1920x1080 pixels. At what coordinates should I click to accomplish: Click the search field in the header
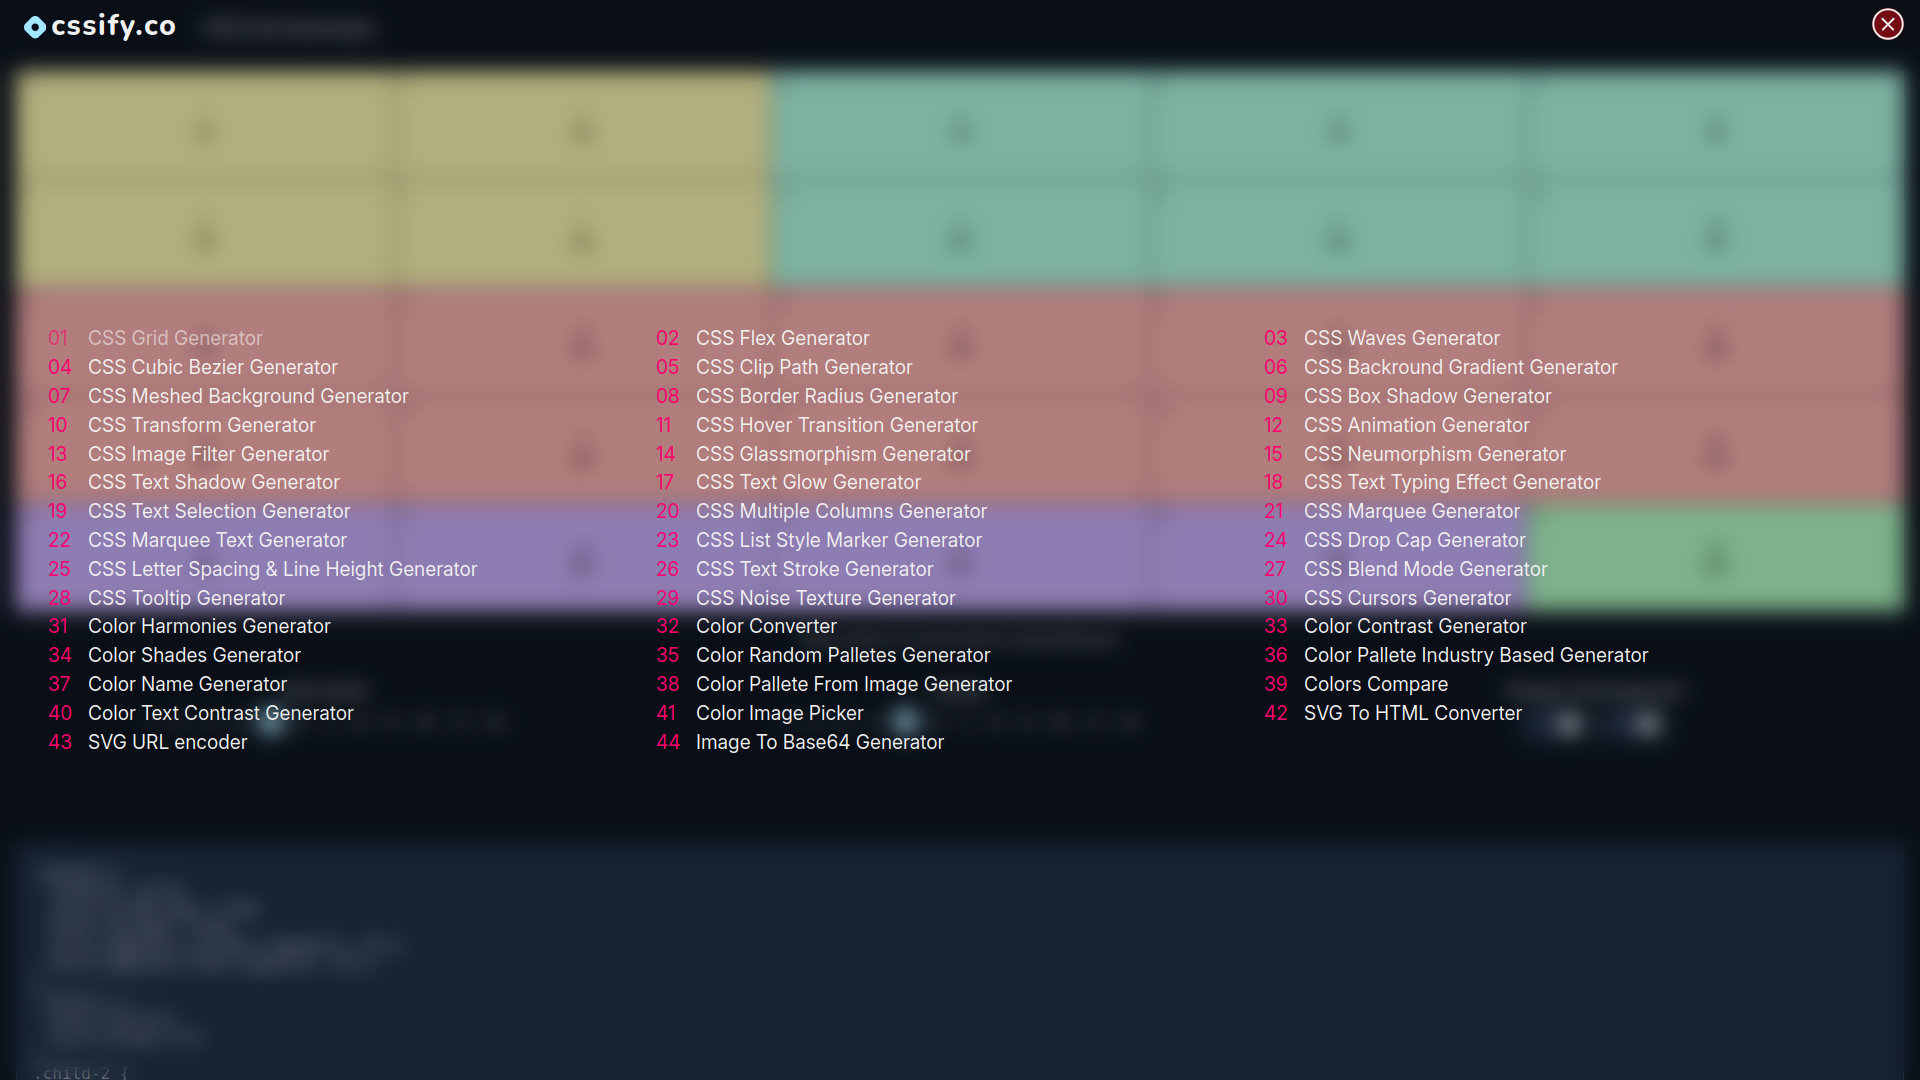pyautogui.click(x=288, y=27)
